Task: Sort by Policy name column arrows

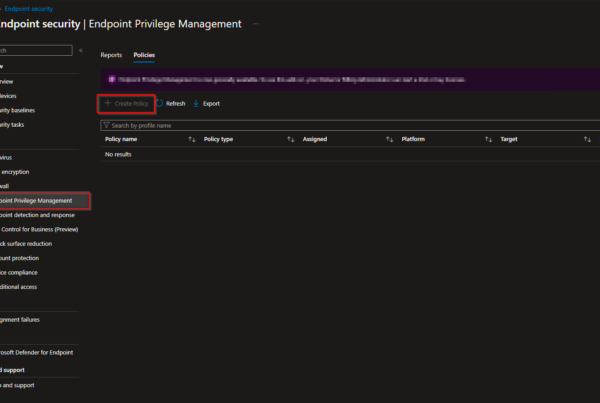Action: (x=192, y=140)
